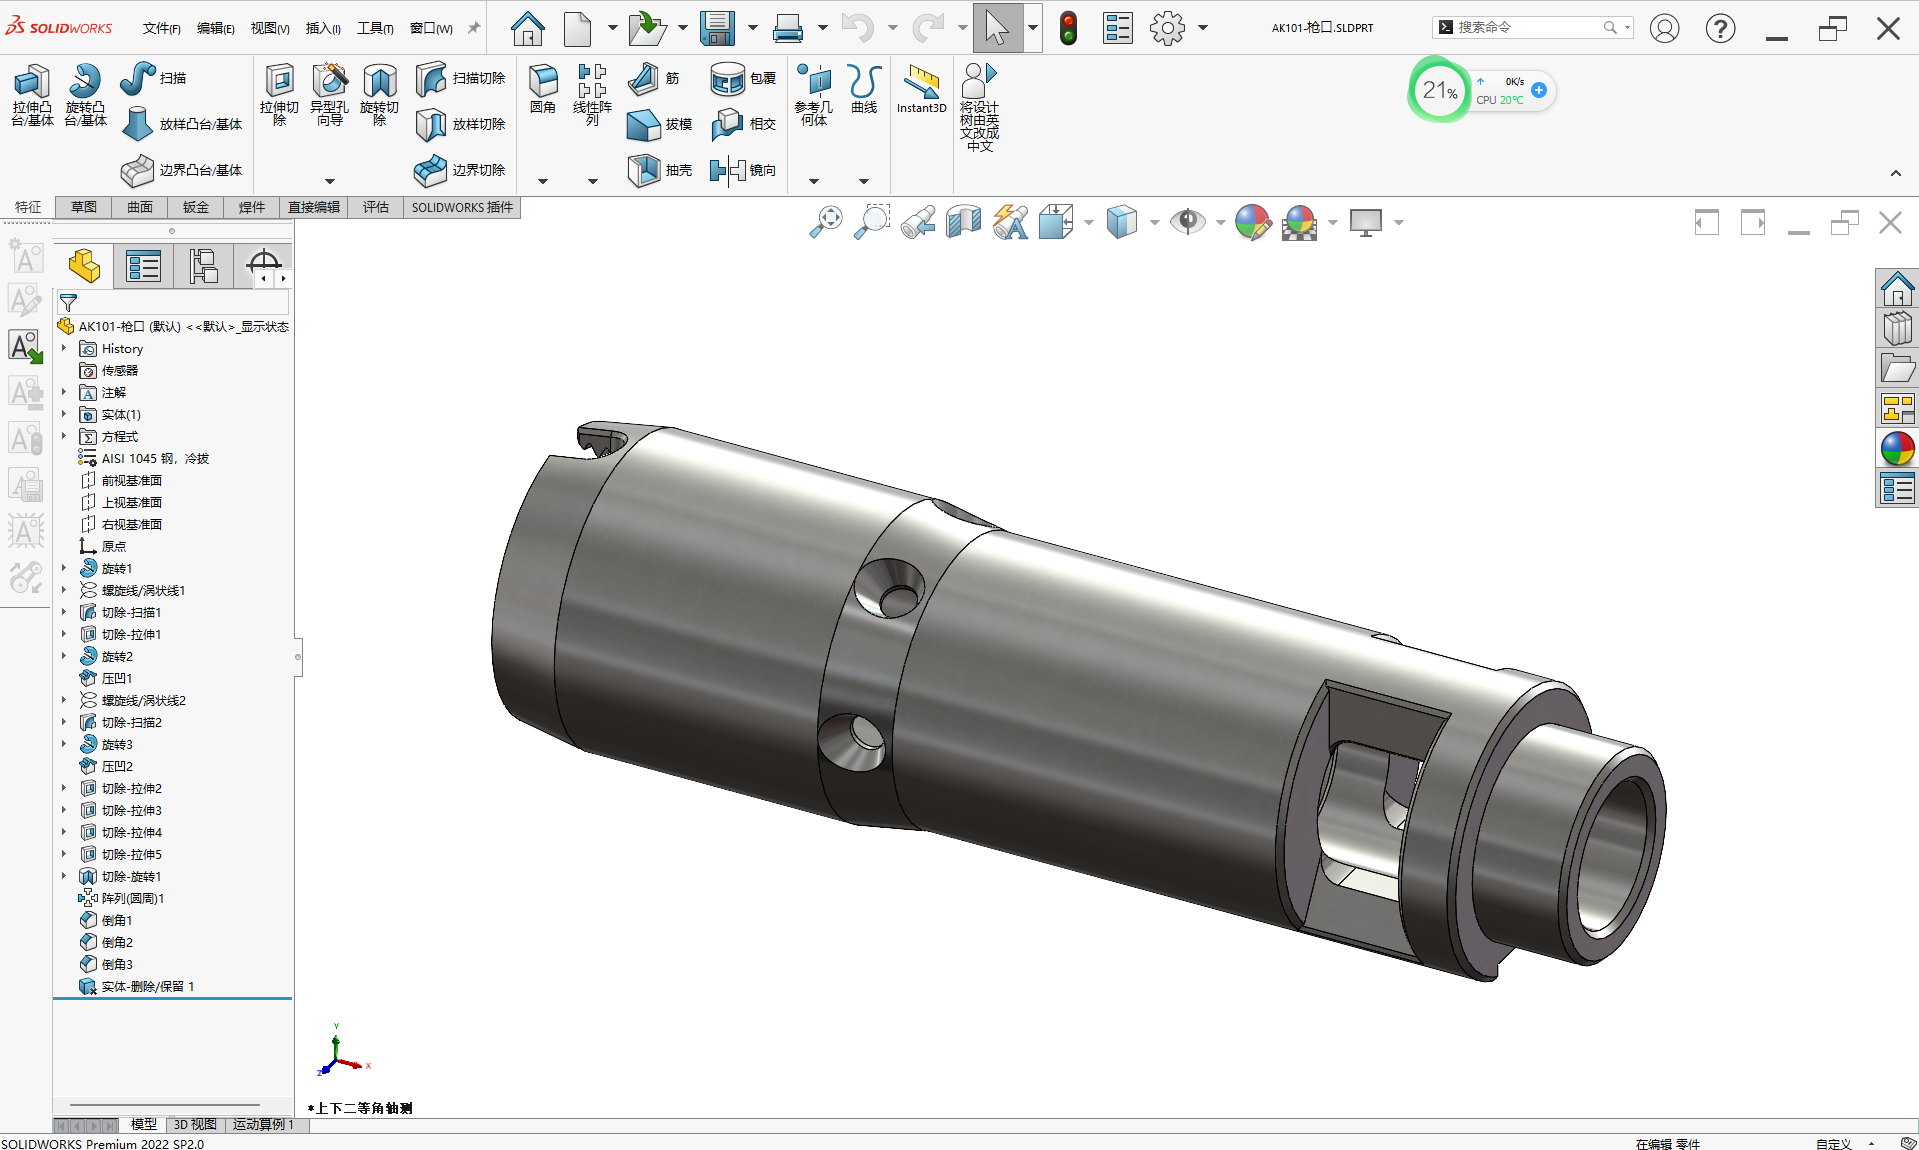Click the Edit Appearance color ball icon
The image size is (1919, 1150).
click(1252, 222)
